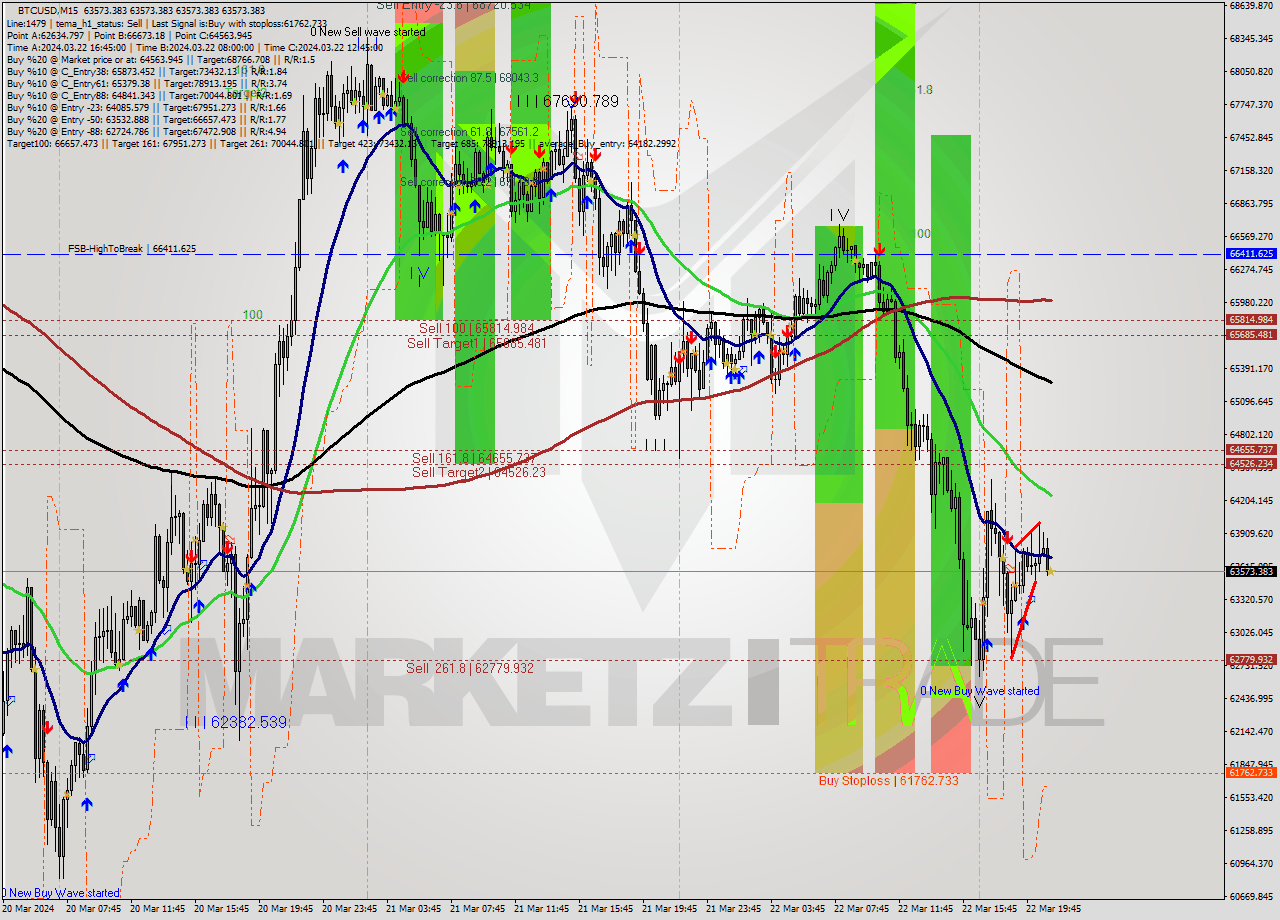Screen dimensions: 1280x920
Task: Click the 63320.570 price axis label
Action: pyautogui.click(x=1251, y=599)
